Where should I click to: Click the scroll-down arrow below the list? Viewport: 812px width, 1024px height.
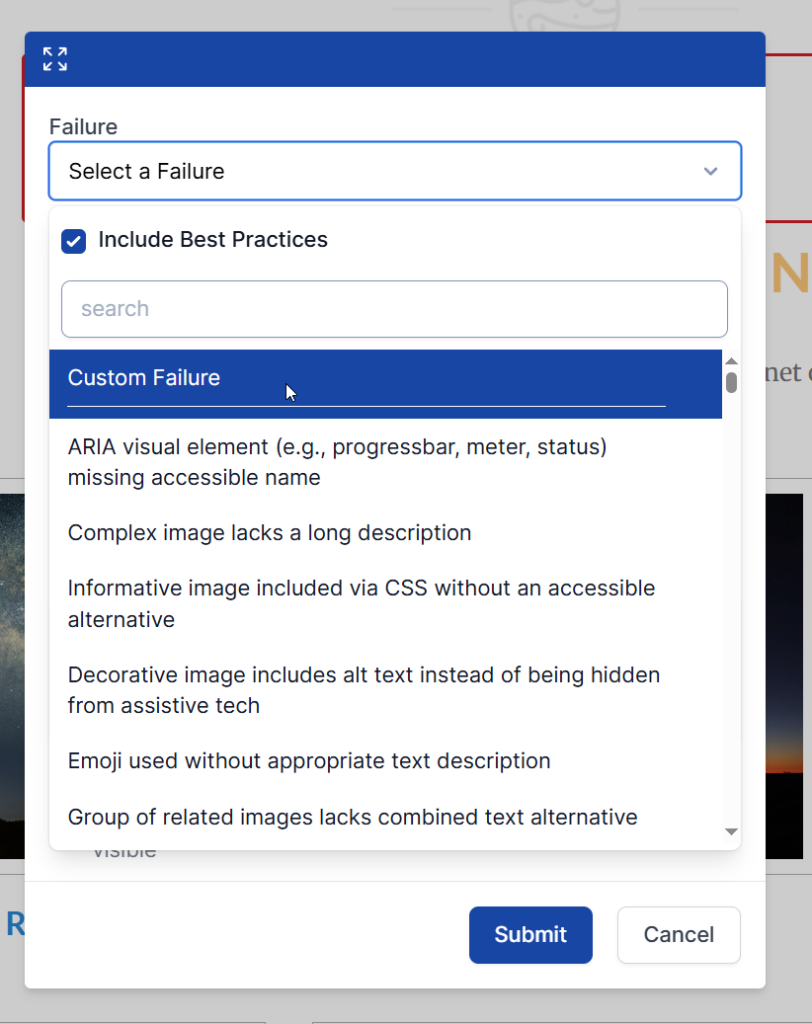[731, 831]
